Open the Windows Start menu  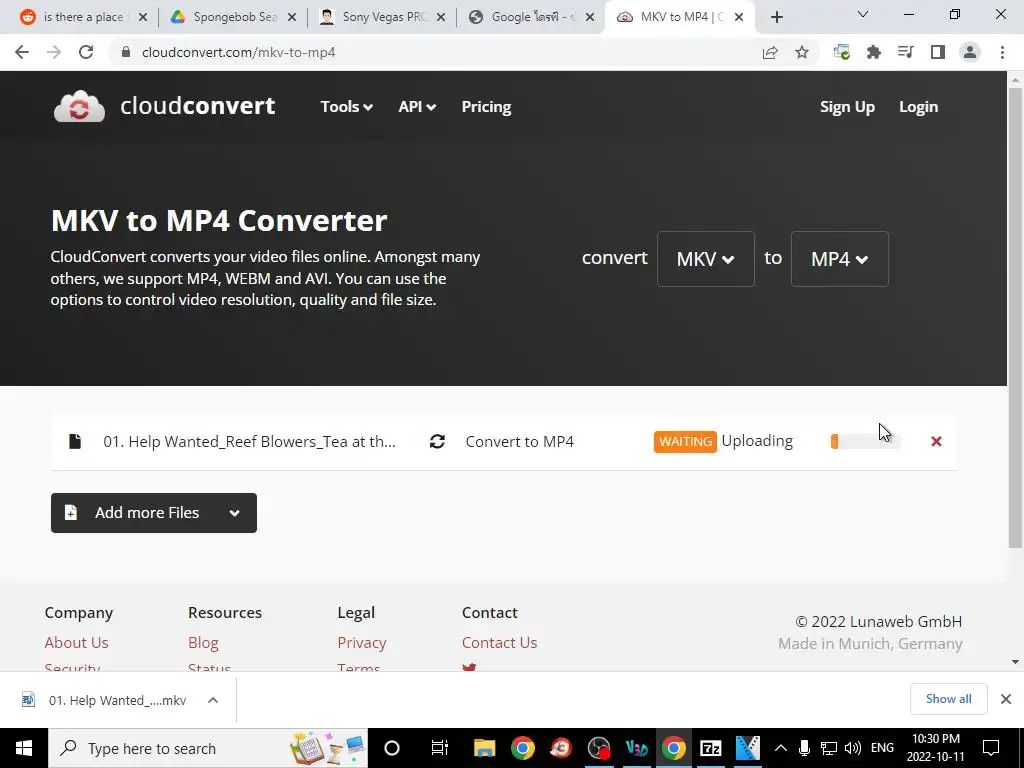24,748
